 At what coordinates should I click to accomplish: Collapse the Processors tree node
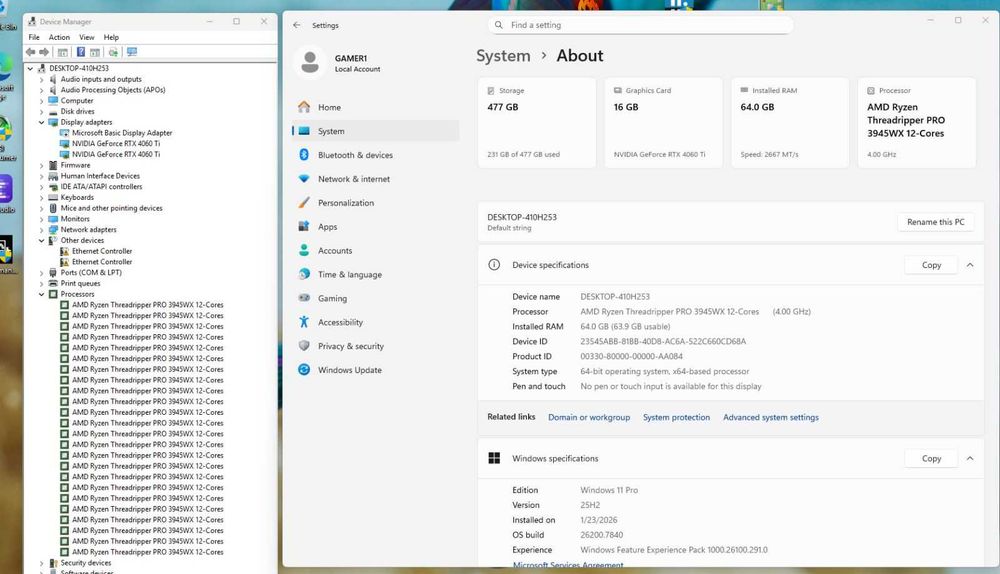[42, 294]
